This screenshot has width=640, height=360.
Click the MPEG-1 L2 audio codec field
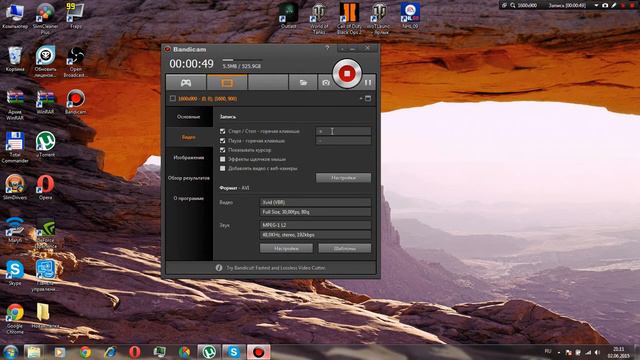coord(315,225)
